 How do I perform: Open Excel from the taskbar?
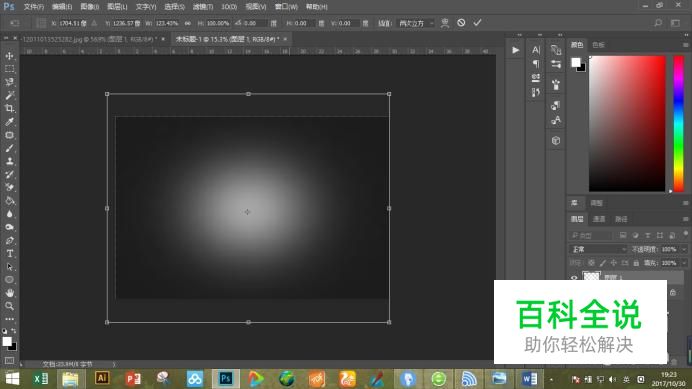41,378
